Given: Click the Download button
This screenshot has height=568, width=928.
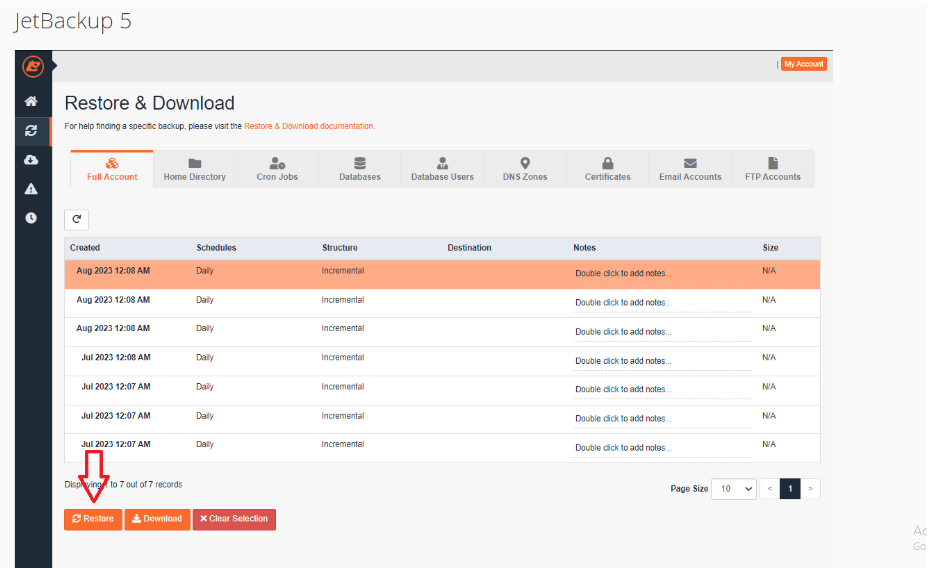Looking at the screenshot, I should pos(157,519).
